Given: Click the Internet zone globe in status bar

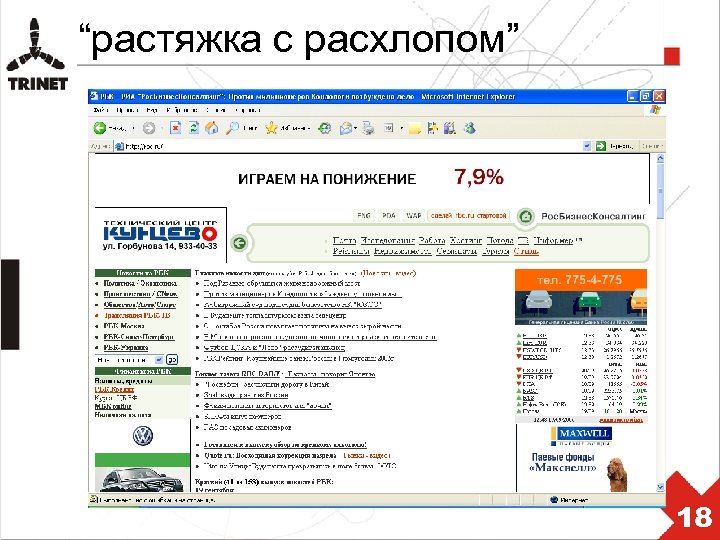Looking at the screenshot, I should [x=554, y=500].
